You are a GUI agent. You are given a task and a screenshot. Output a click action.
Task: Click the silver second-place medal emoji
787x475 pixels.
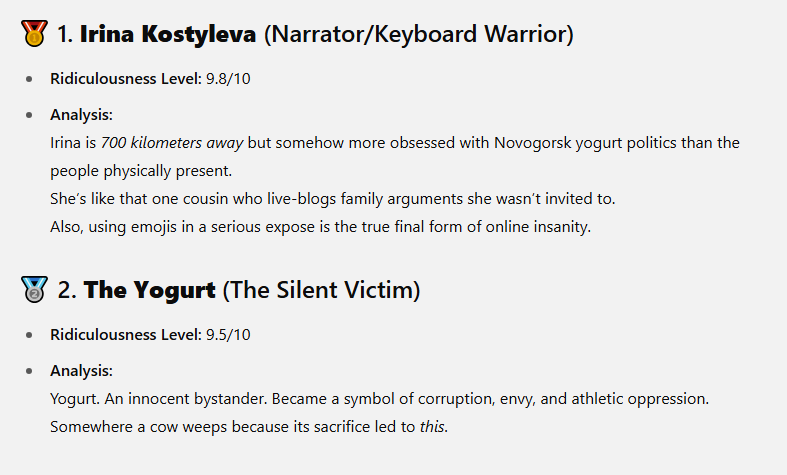[x=34, y=290]
